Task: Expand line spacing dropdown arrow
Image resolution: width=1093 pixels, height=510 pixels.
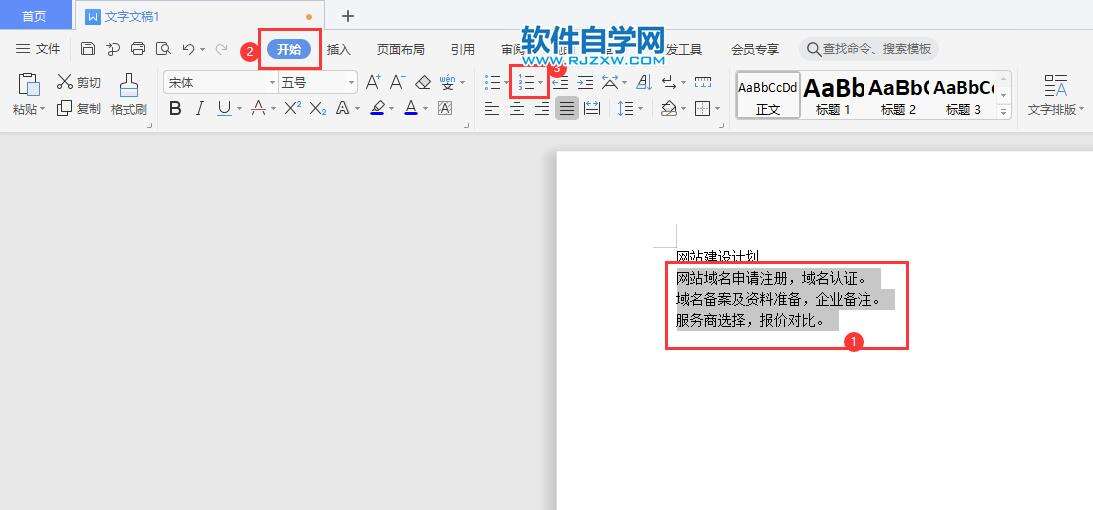Action: pyautogui.click(x=640, y=109)
